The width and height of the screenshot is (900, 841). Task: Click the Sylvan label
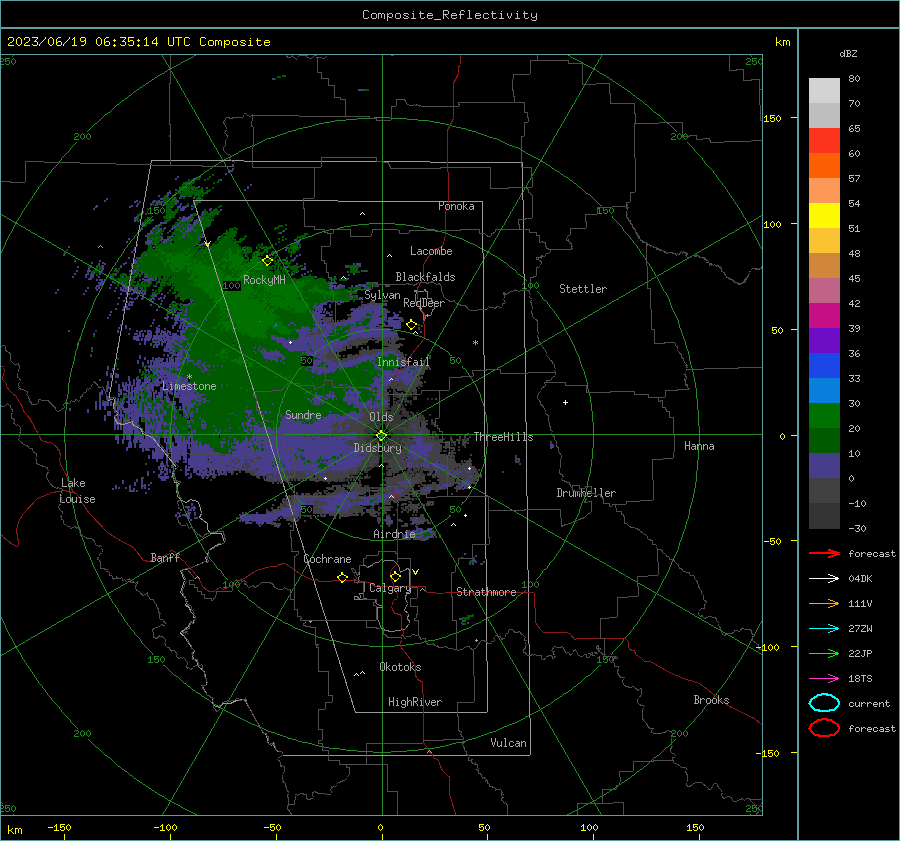point(382,296)
